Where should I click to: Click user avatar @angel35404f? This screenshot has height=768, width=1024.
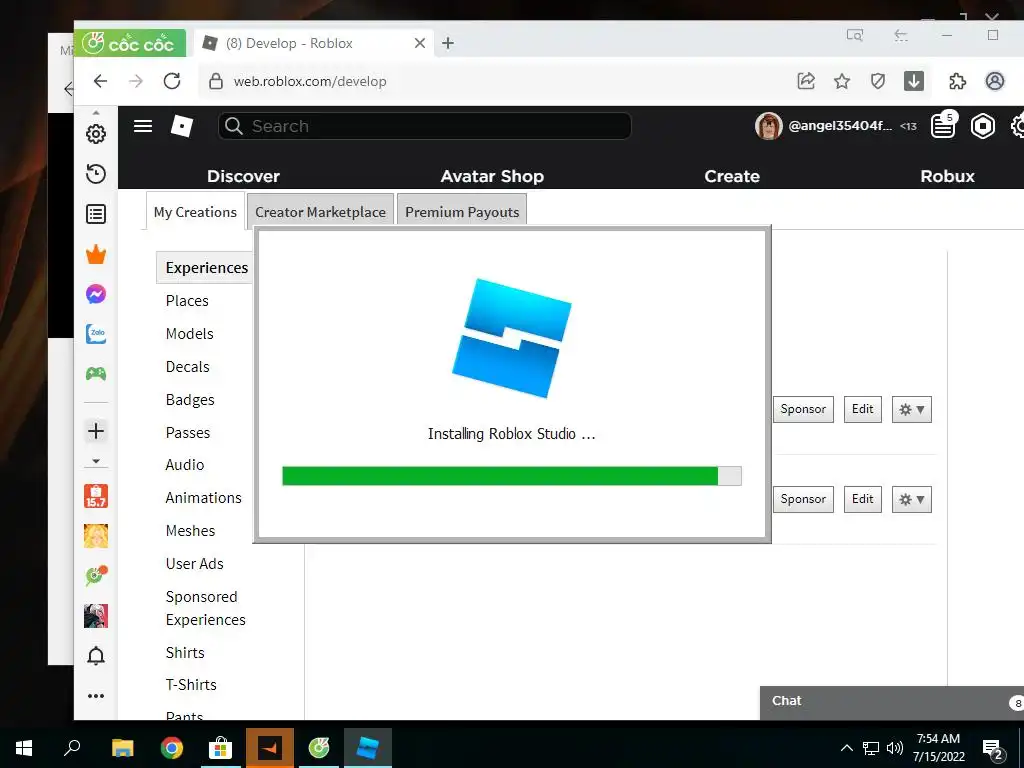[x=769, y=126]
